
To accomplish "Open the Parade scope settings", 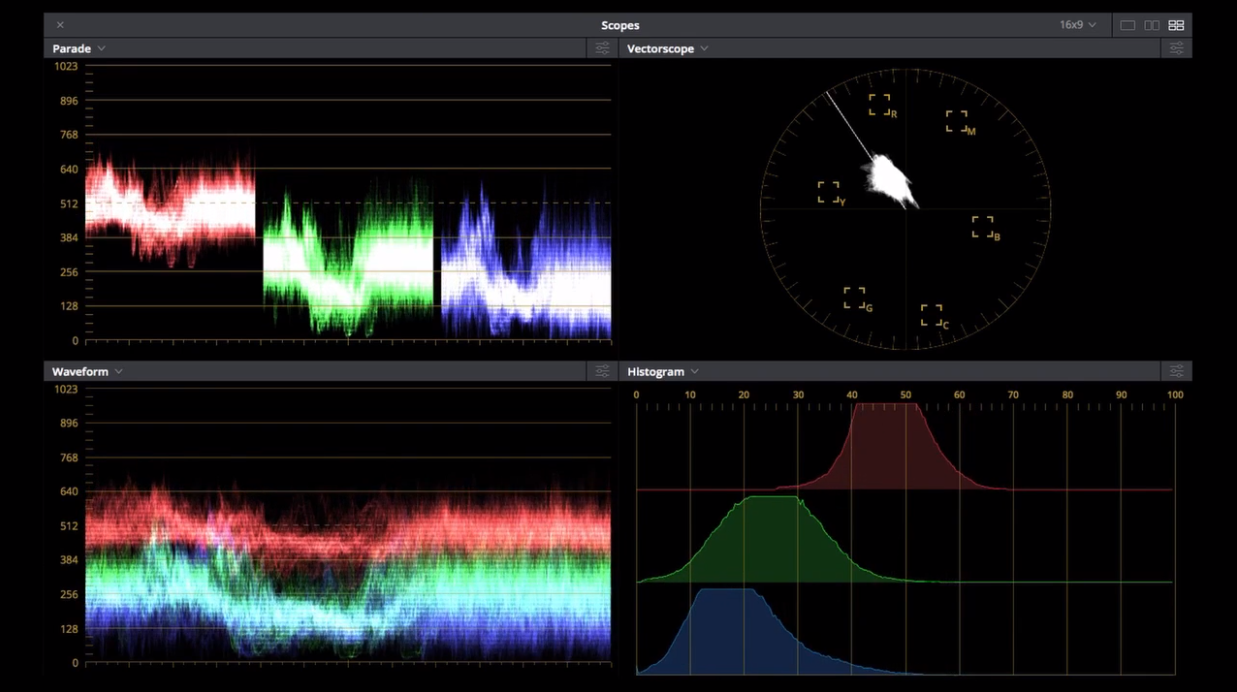I will 603,48.
